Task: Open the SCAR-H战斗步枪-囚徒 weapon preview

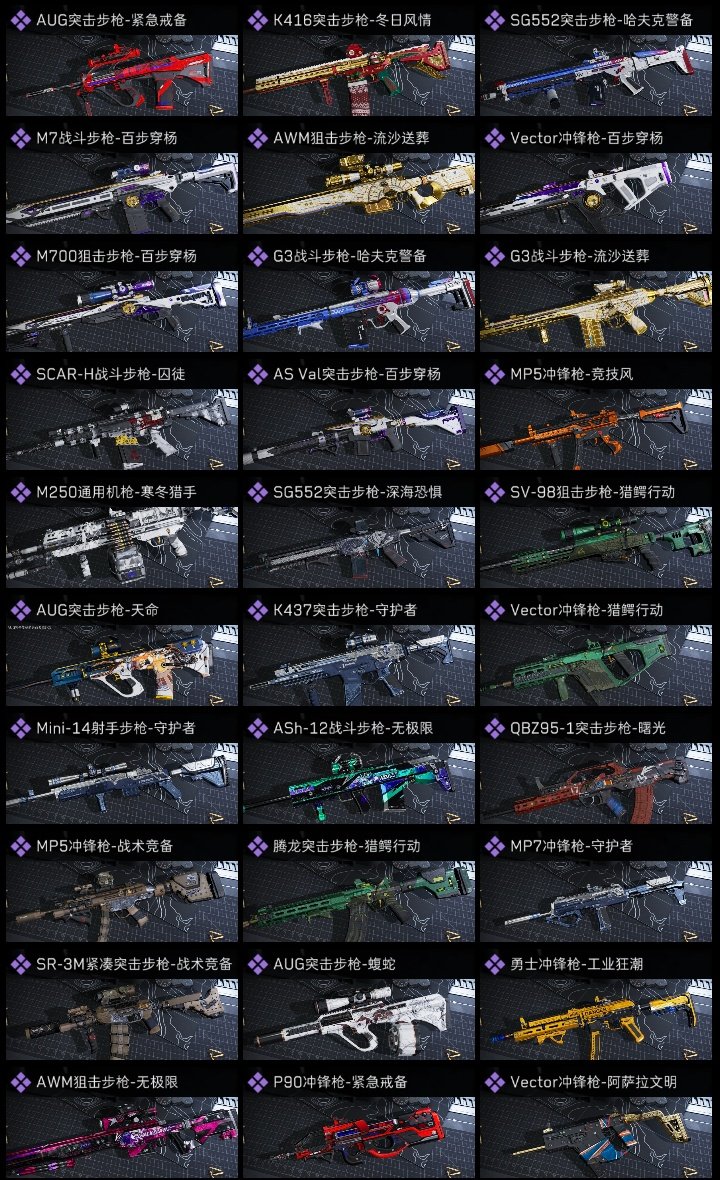Action: [122, 430]
